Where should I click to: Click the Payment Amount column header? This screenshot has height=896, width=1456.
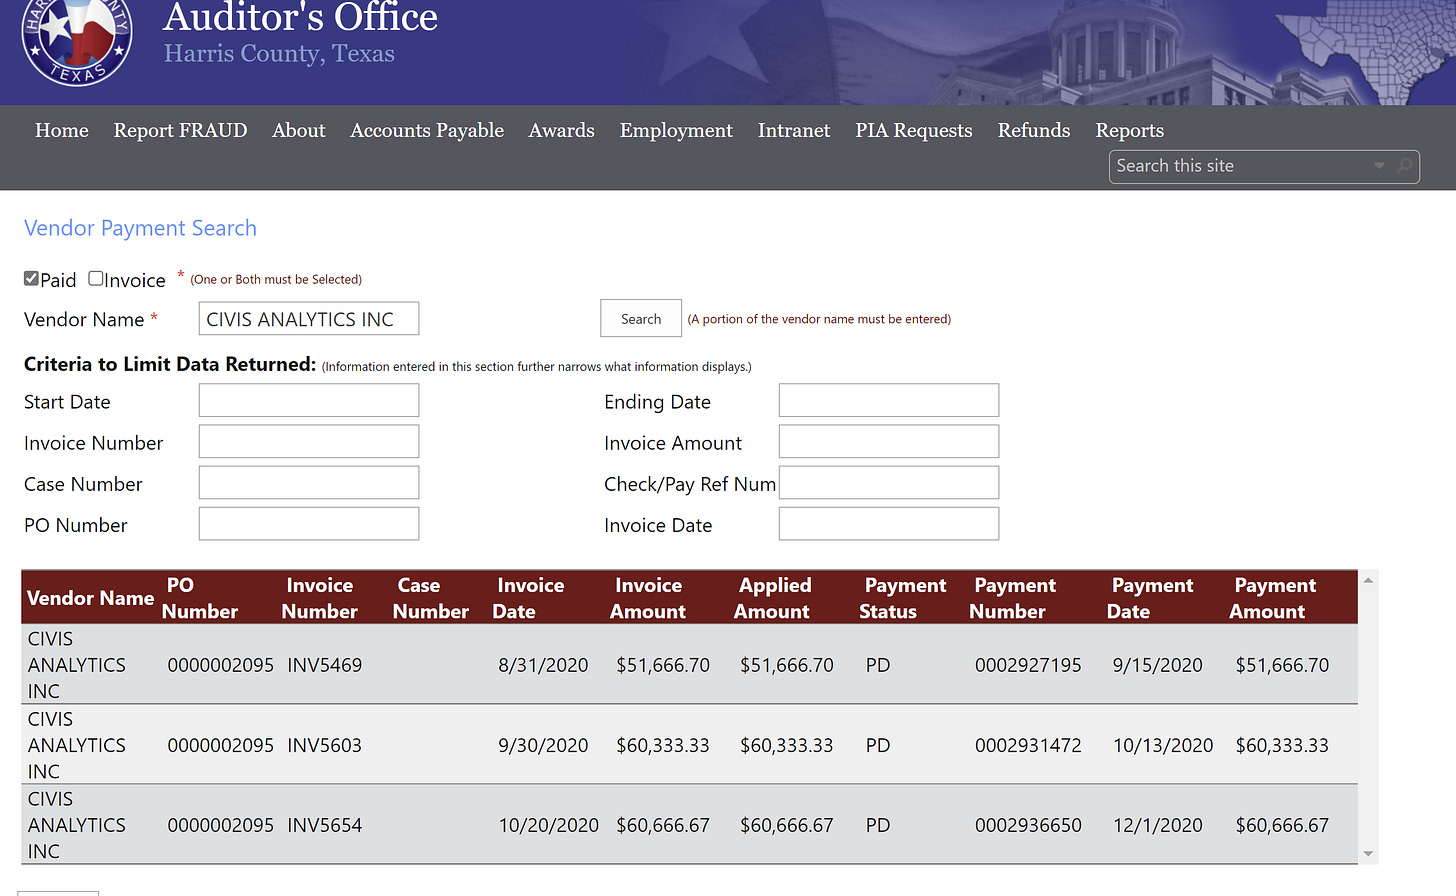(x=1272, y=598)
